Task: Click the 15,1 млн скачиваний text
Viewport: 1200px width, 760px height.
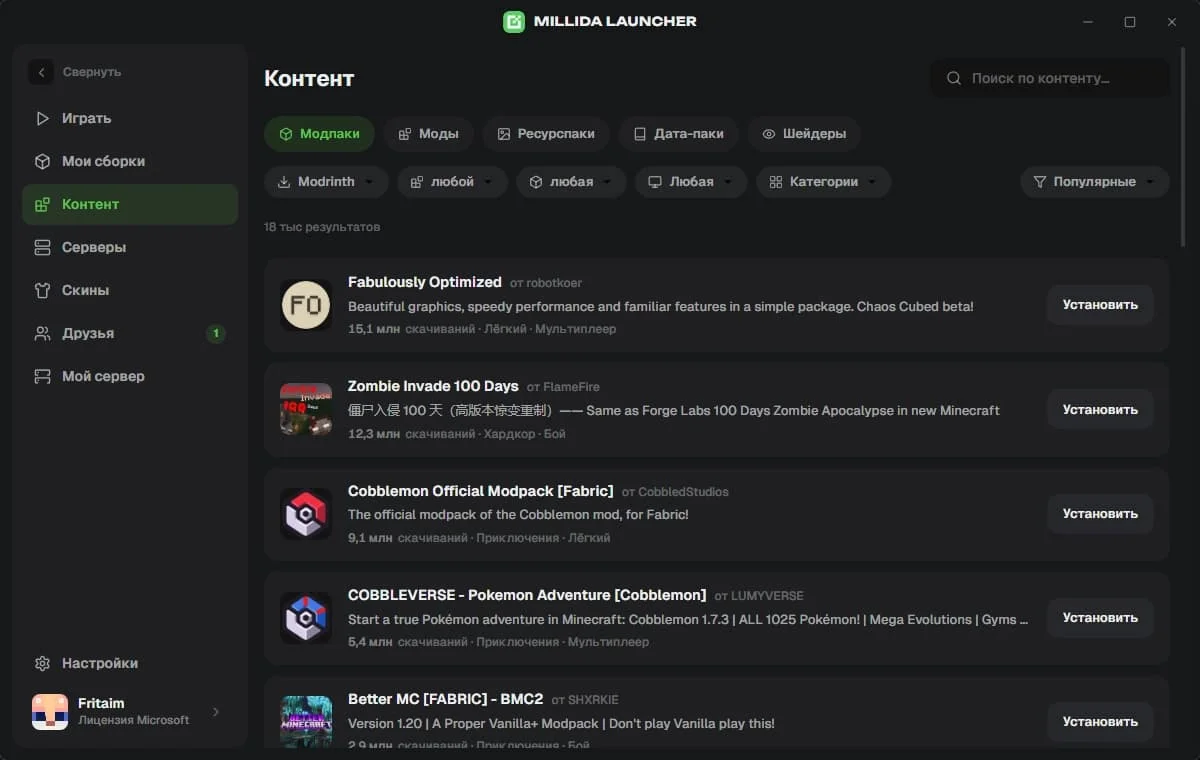Action: (x=411, y=329)
